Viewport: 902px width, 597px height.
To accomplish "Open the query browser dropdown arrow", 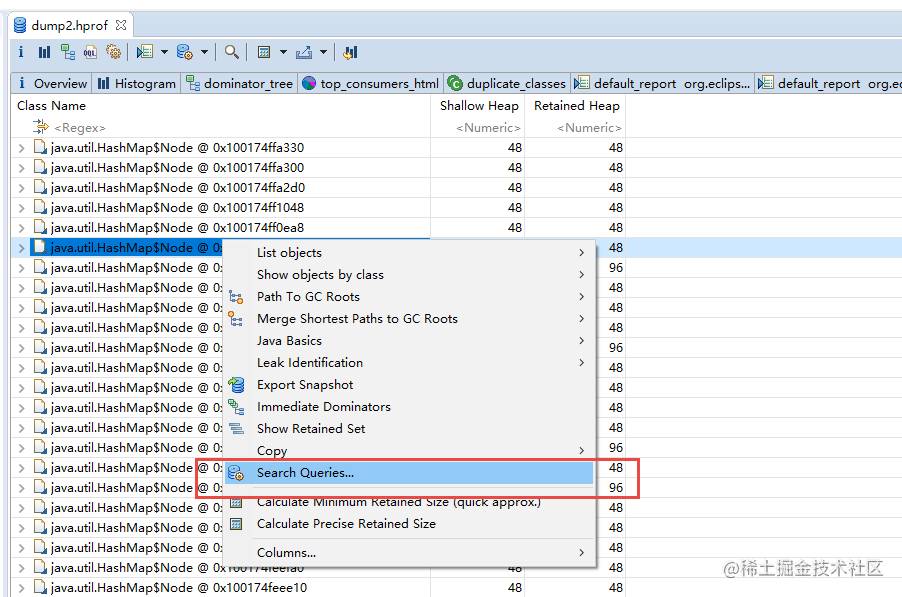I will [x=204, y=52].
